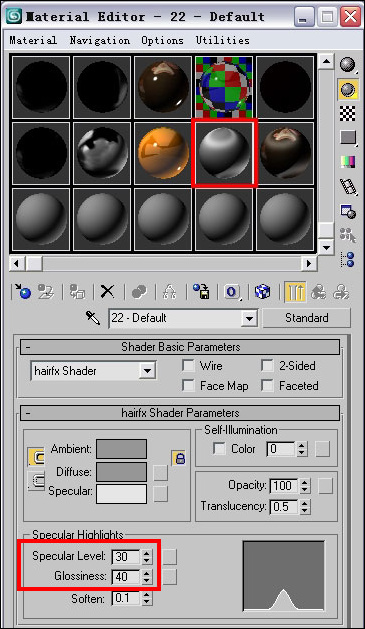
Task: Click the Get Material icon
Action: 23,292
